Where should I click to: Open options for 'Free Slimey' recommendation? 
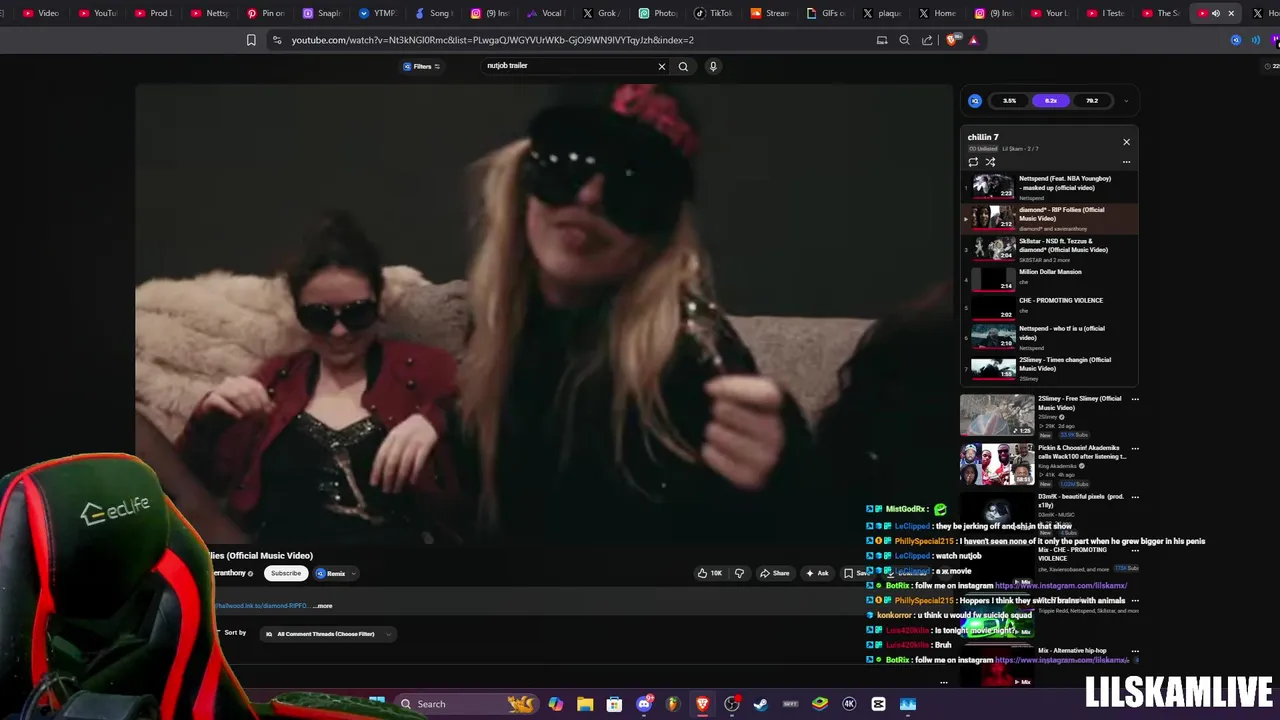click(1134, 399)
